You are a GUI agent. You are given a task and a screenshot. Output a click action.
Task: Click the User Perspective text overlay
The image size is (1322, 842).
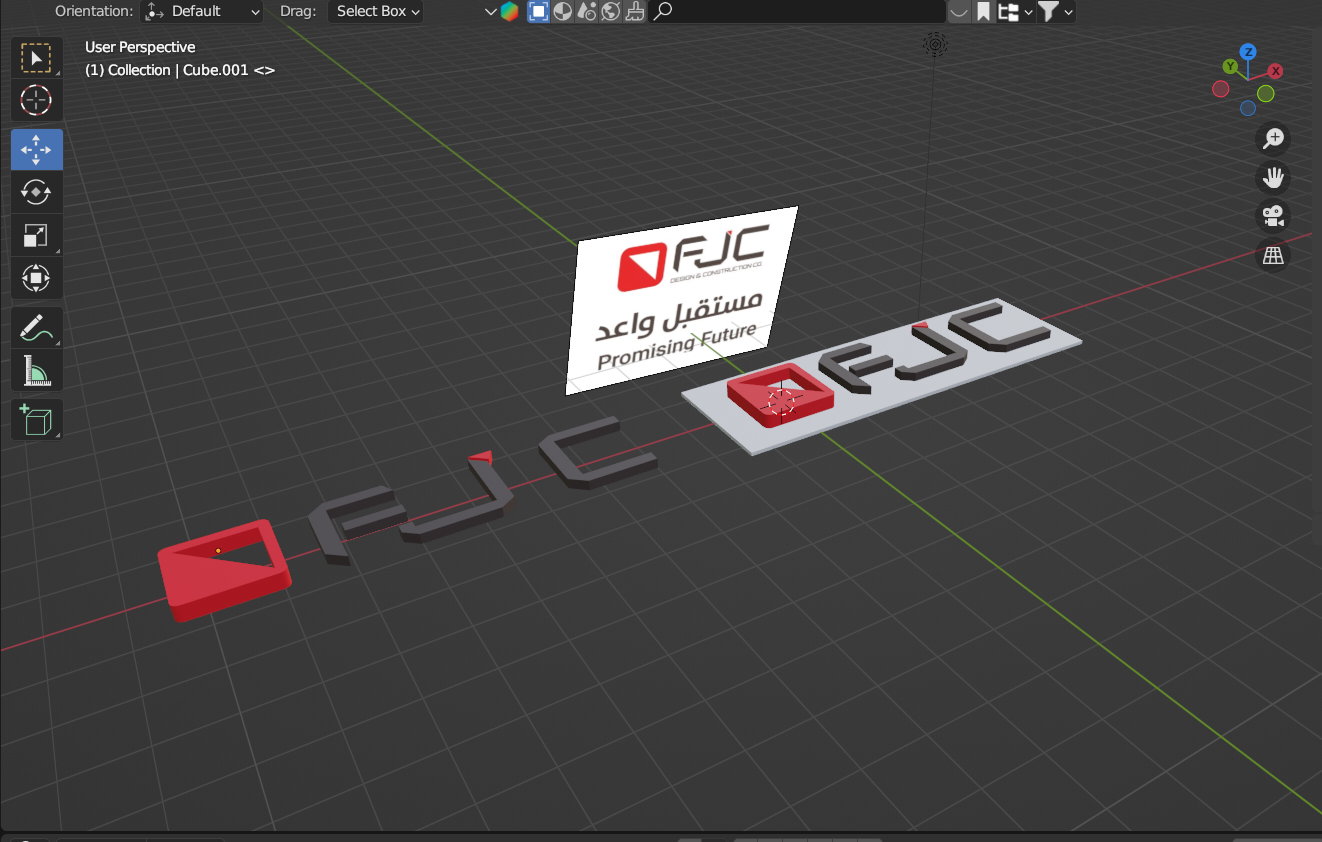pyautogui.click(x=140, y=47)
